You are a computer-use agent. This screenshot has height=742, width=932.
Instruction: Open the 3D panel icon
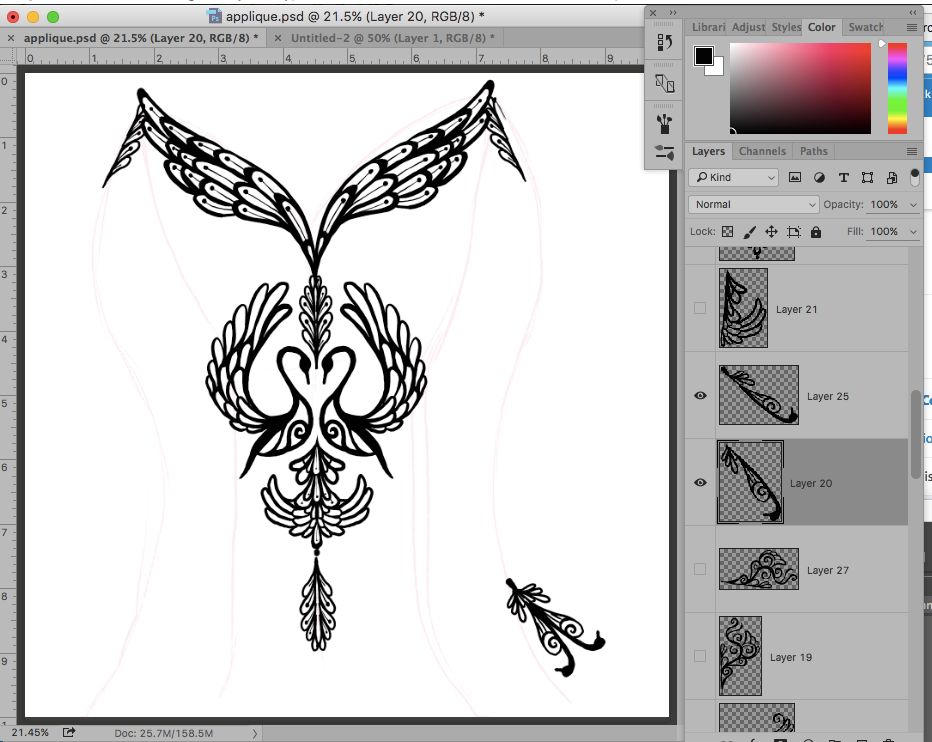pyautogui.click(x=664, y=83)
